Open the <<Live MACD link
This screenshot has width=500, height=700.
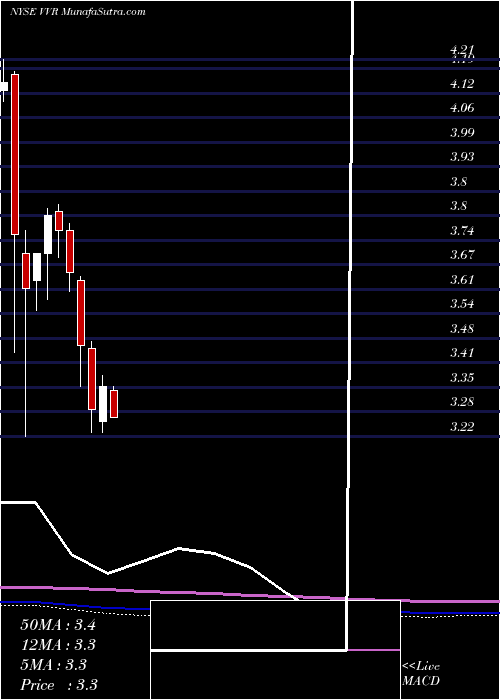pyautogui.click(x=421, y=674)
